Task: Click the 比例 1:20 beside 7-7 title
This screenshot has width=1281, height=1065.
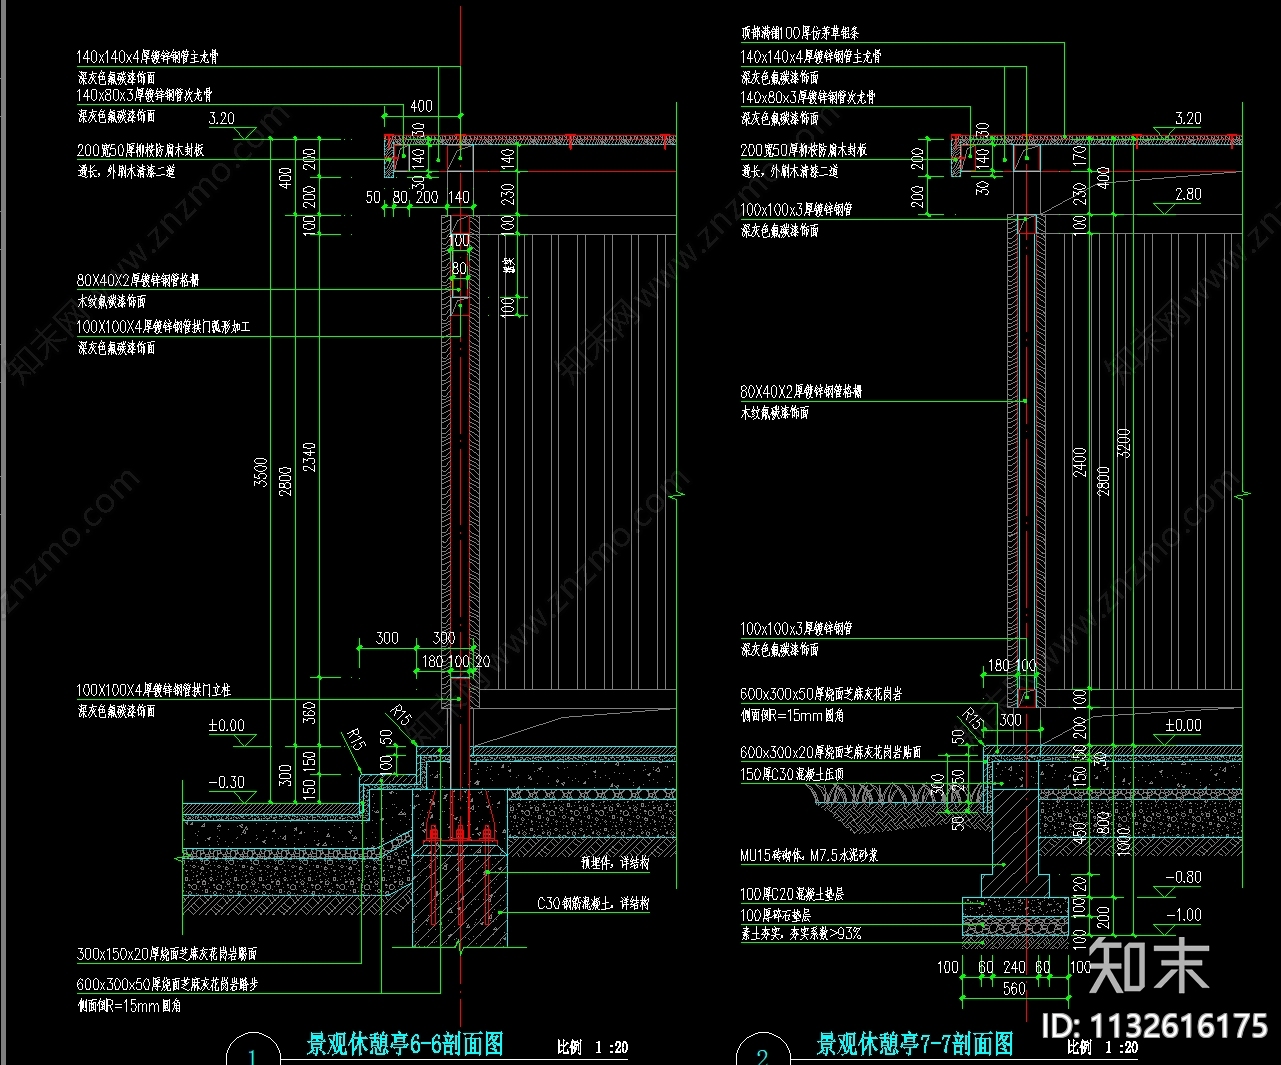Action: tap(1103, 1047)
